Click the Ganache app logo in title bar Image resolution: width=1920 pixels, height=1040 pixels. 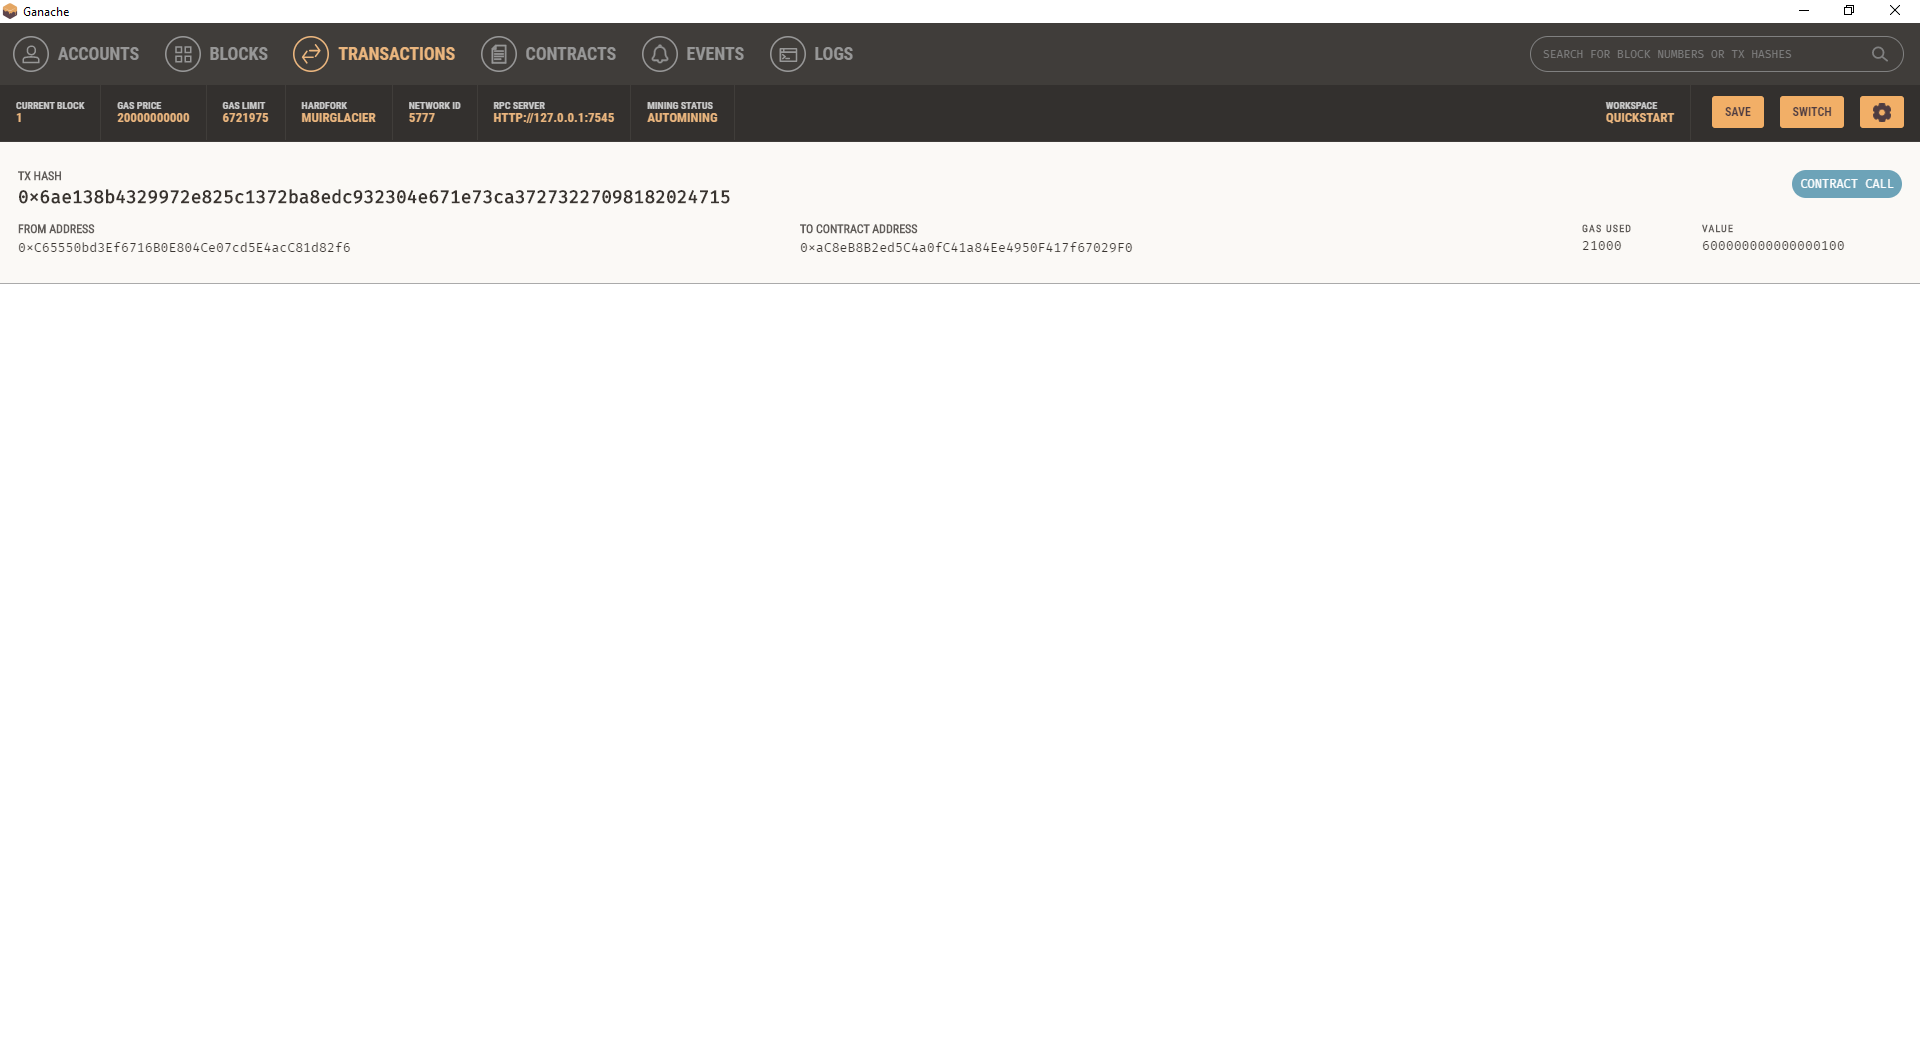(x=10, y=11)
